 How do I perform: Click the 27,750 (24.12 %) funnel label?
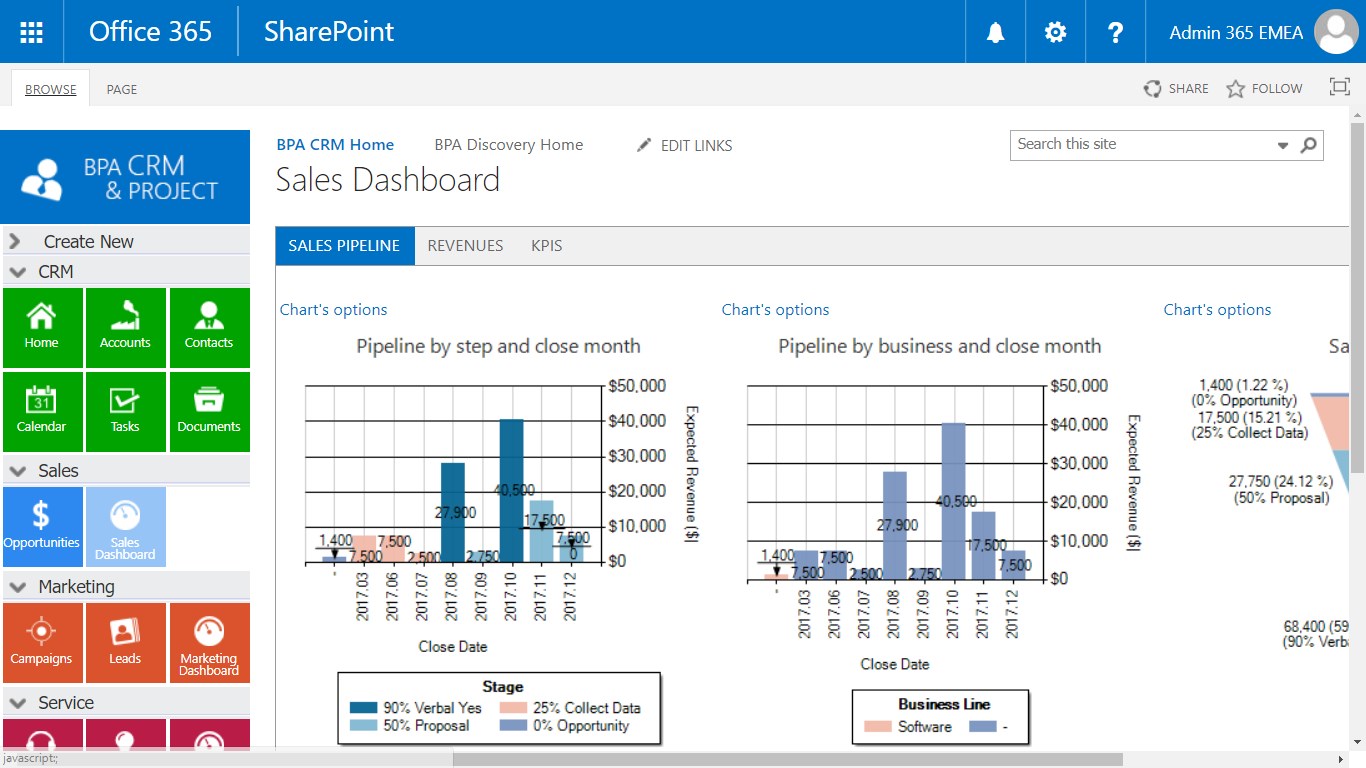(x=1281, y=489)
